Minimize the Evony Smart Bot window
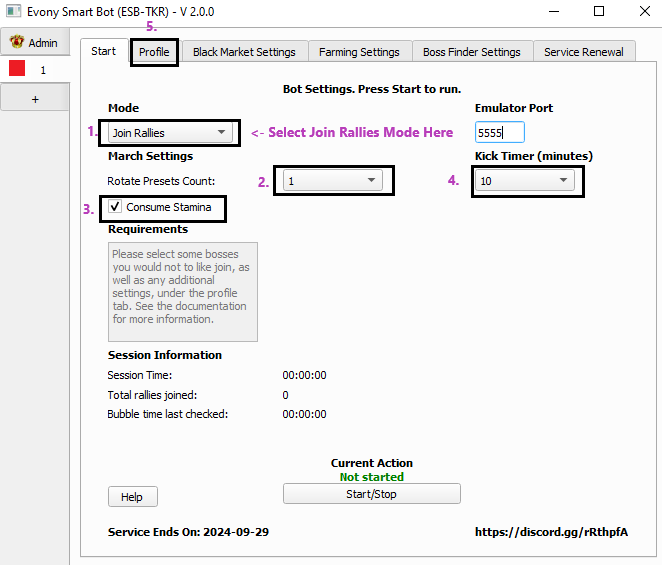This screenshot has height=565, width=662. pyautogui.click(x=552, y=12)
